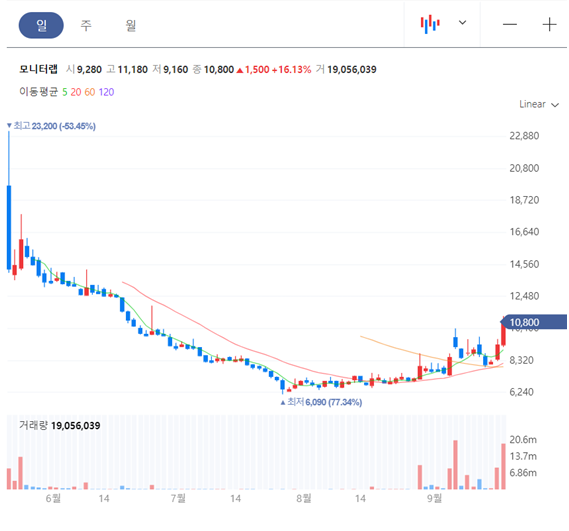This screenshot has height=531, width=569.
Task: Click the 12,480 price axis label
Action: [x=524, y=296]
